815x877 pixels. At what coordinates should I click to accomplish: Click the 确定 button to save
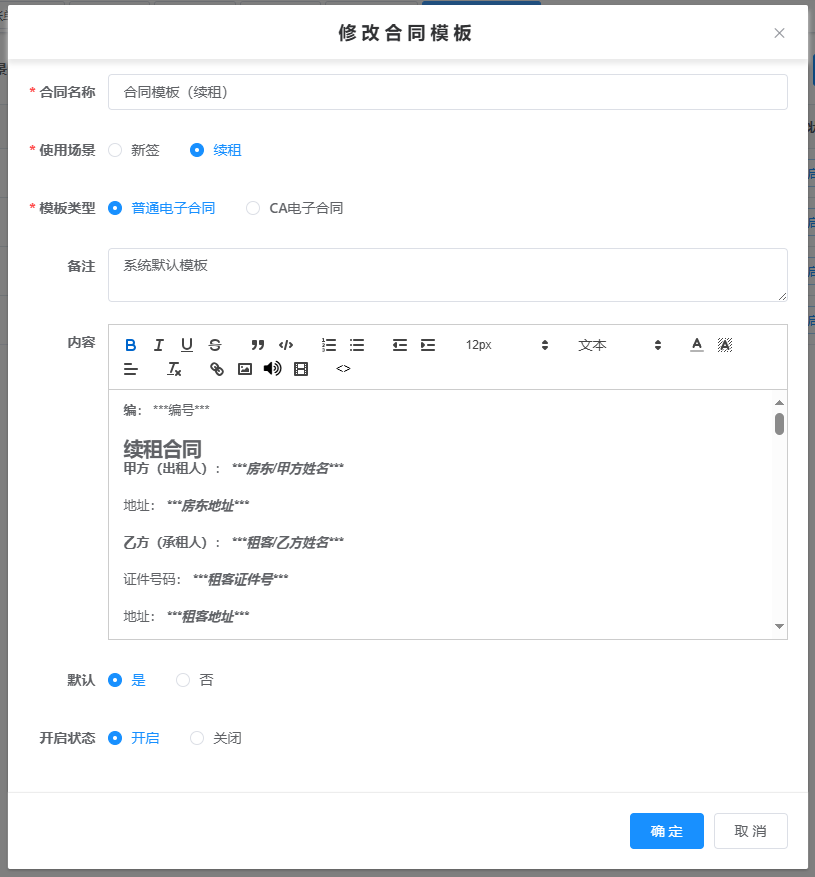tap(666, 831)
